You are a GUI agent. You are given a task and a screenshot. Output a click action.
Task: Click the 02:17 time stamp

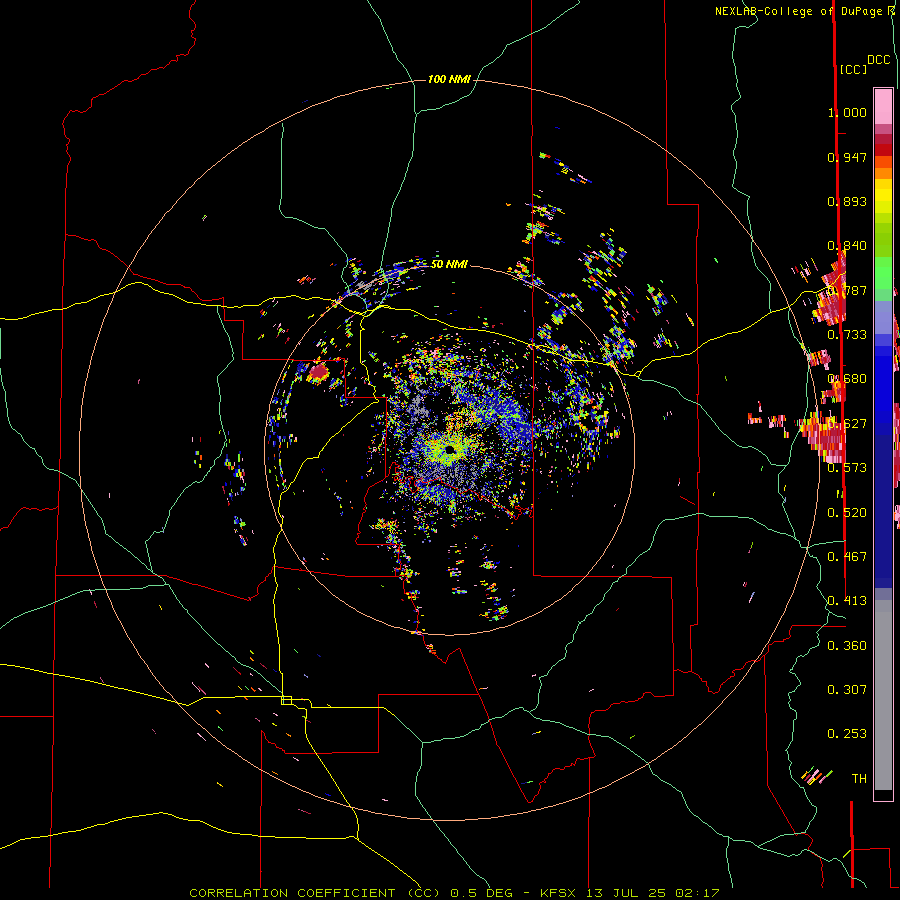(x=697, y=893)
